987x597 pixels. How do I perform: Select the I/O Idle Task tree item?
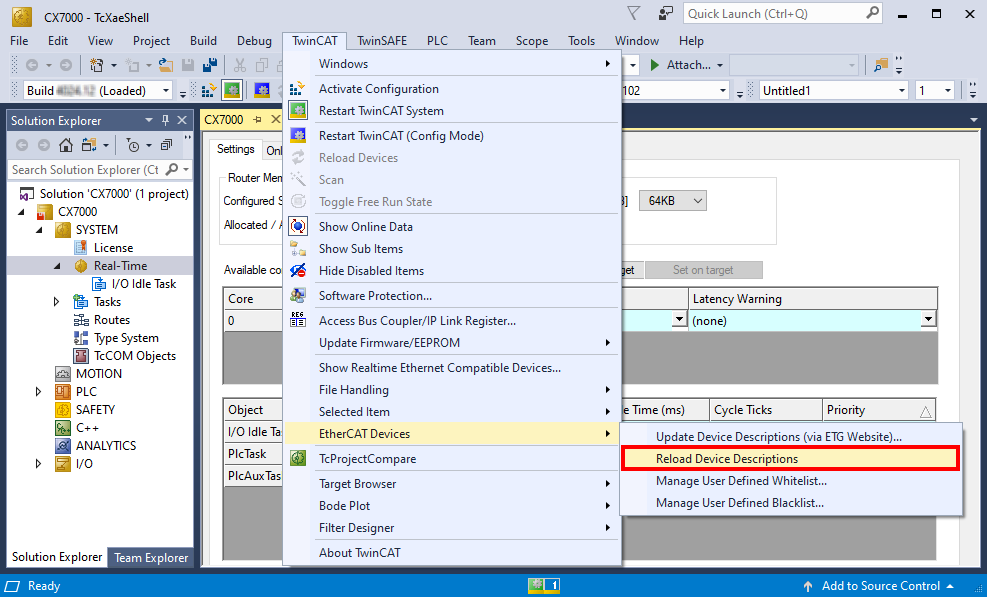click(x=144, y=284)
